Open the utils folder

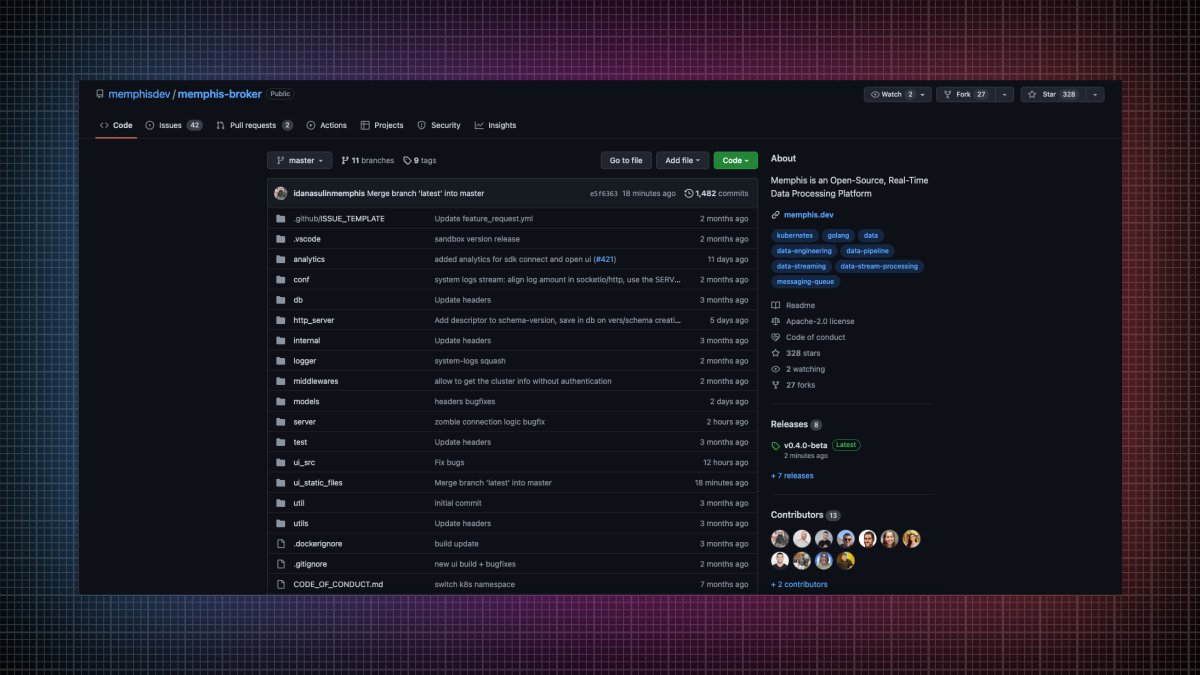point(301,523)
